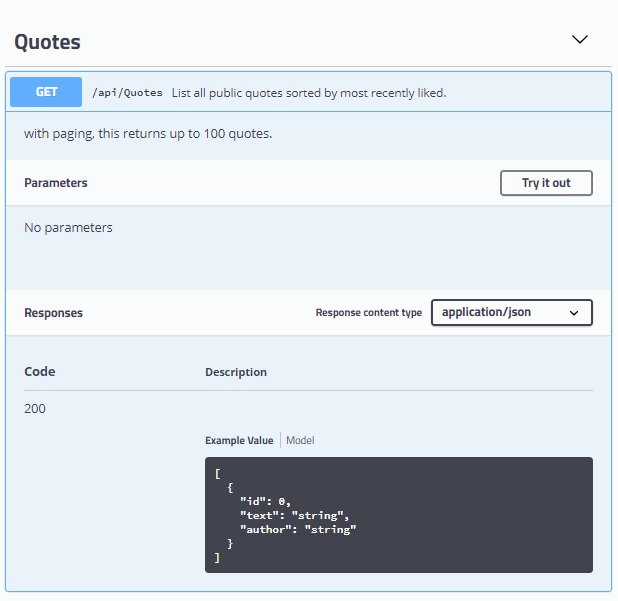Click the Parameters section header
Image resolution: width=618 pixels, height=601 pixels.
coord(56,183)
